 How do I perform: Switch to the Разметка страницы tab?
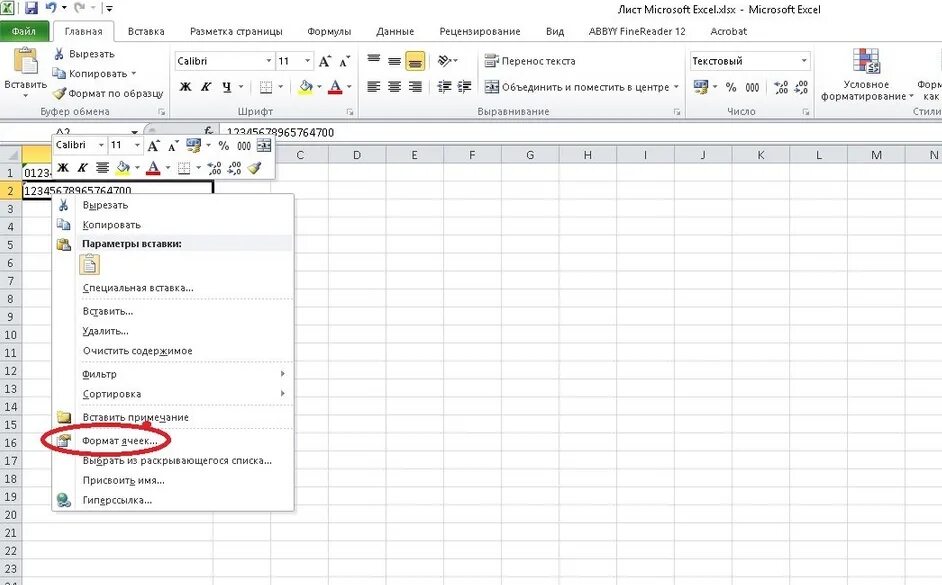(236, 31)
